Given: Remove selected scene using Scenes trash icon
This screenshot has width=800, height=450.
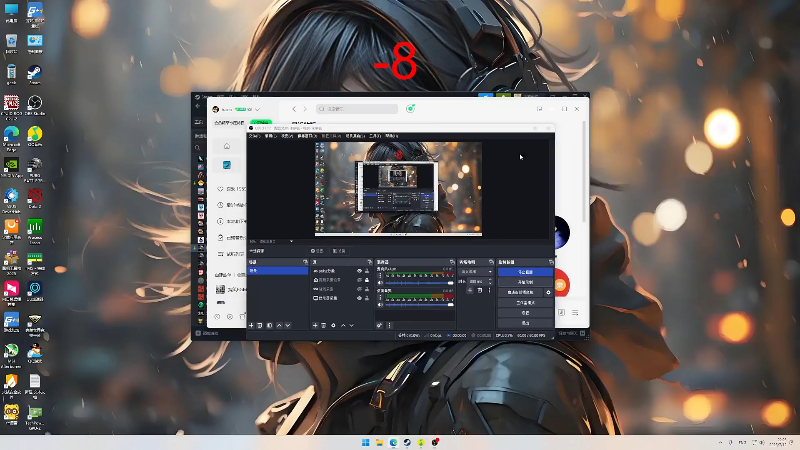Looking at the screenshot, I should (x=260, y=325).
